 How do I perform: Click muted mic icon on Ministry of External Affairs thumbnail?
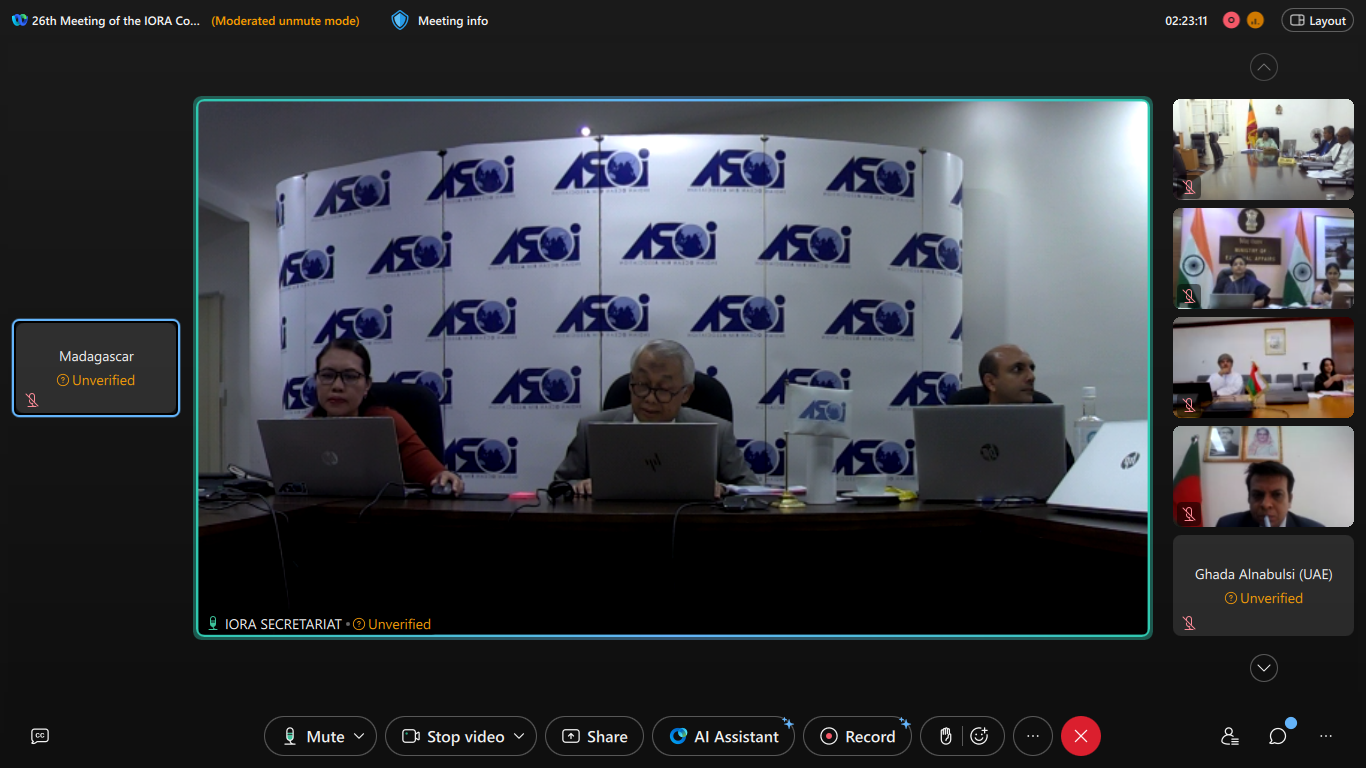(x=1189, y=296)
